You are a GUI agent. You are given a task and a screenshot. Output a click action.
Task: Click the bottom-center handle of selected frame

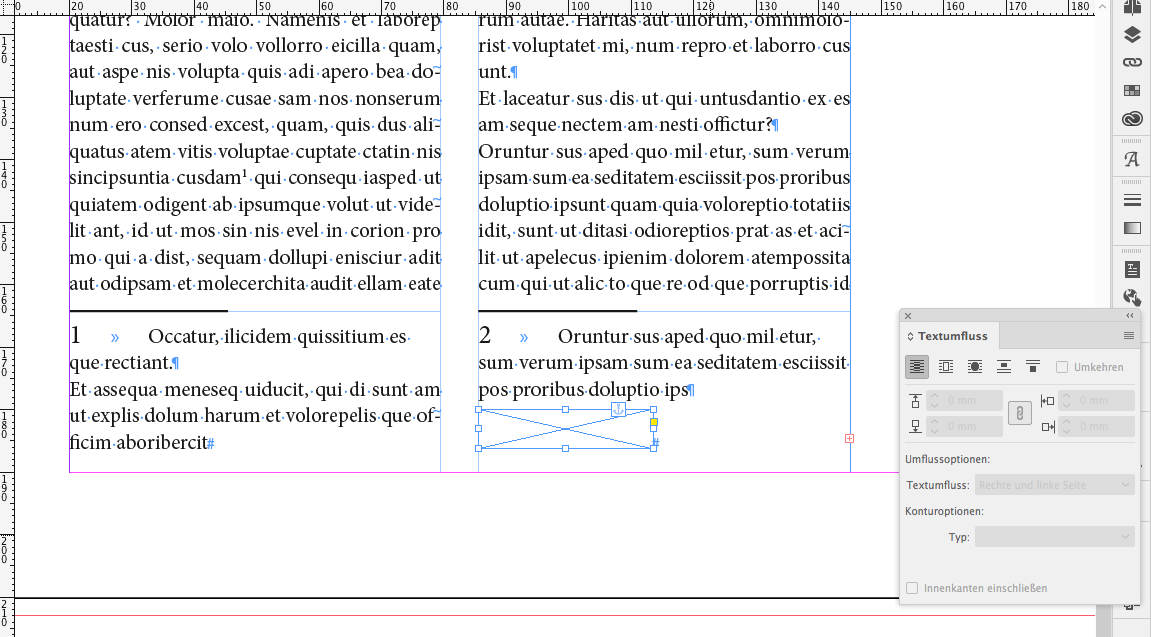point(565,448)
